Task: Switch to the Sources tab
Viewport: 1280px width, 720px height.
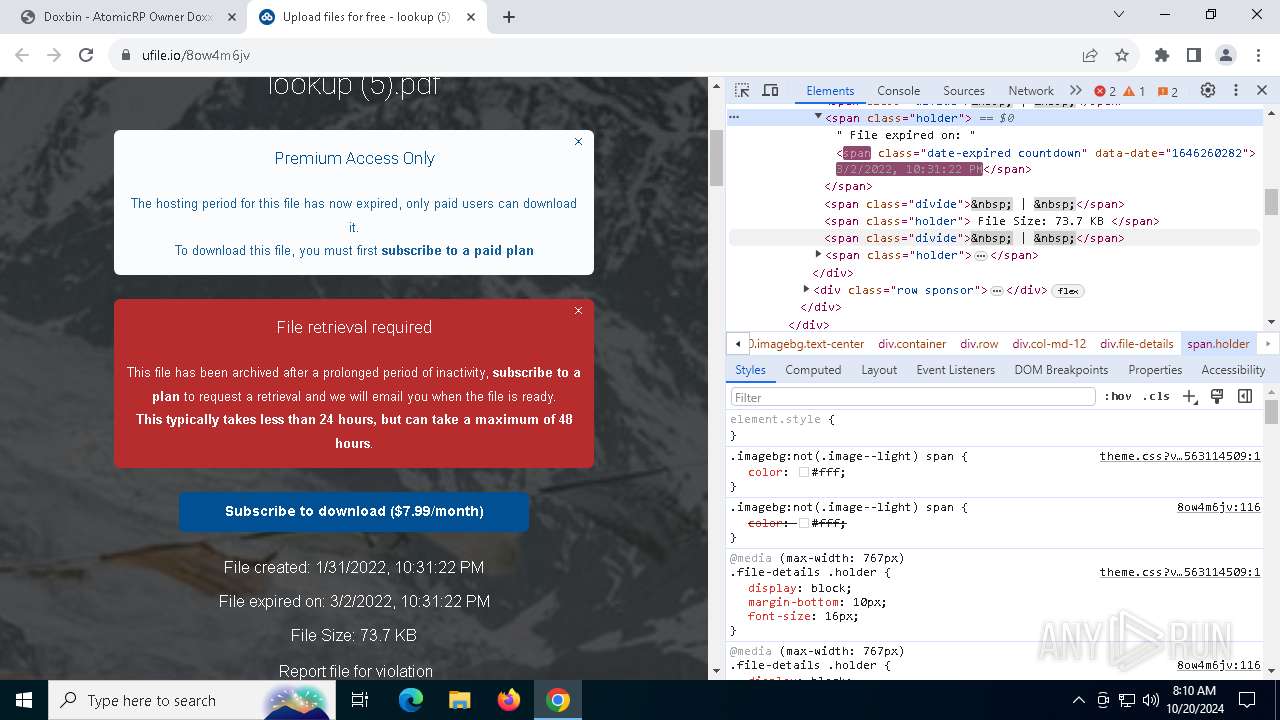Action: coord(964,90)
